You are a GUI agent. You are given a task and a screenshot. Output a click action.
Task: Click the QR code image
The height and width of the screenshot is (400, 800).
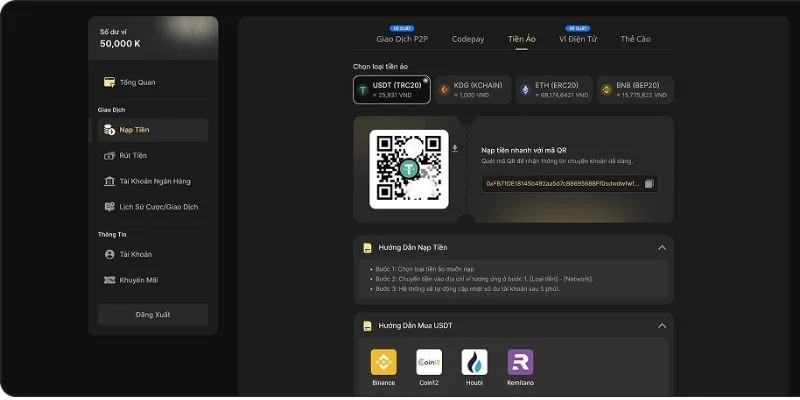coord(409,169)
